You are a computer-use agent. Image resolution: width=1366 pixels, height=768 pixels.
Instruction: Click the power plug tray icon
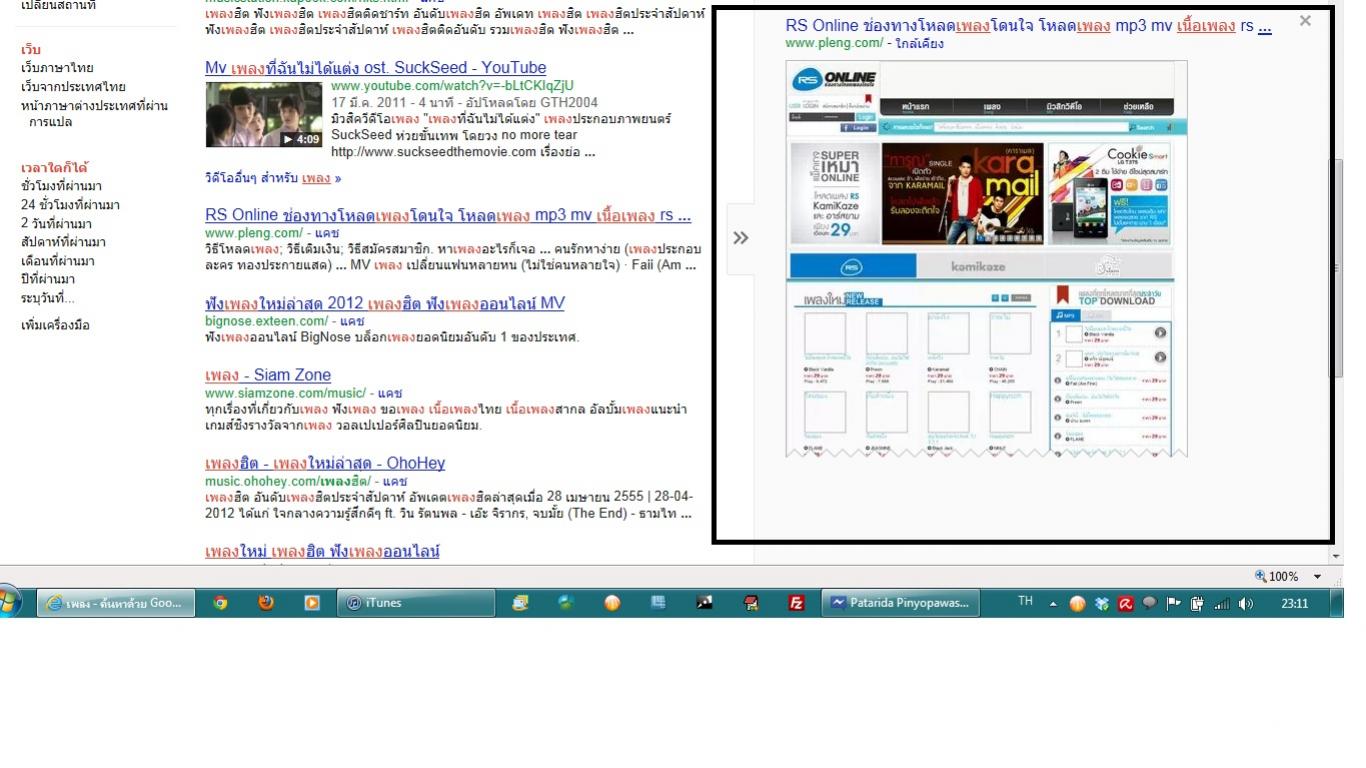pyautogui.click(x=1197, y=603)
